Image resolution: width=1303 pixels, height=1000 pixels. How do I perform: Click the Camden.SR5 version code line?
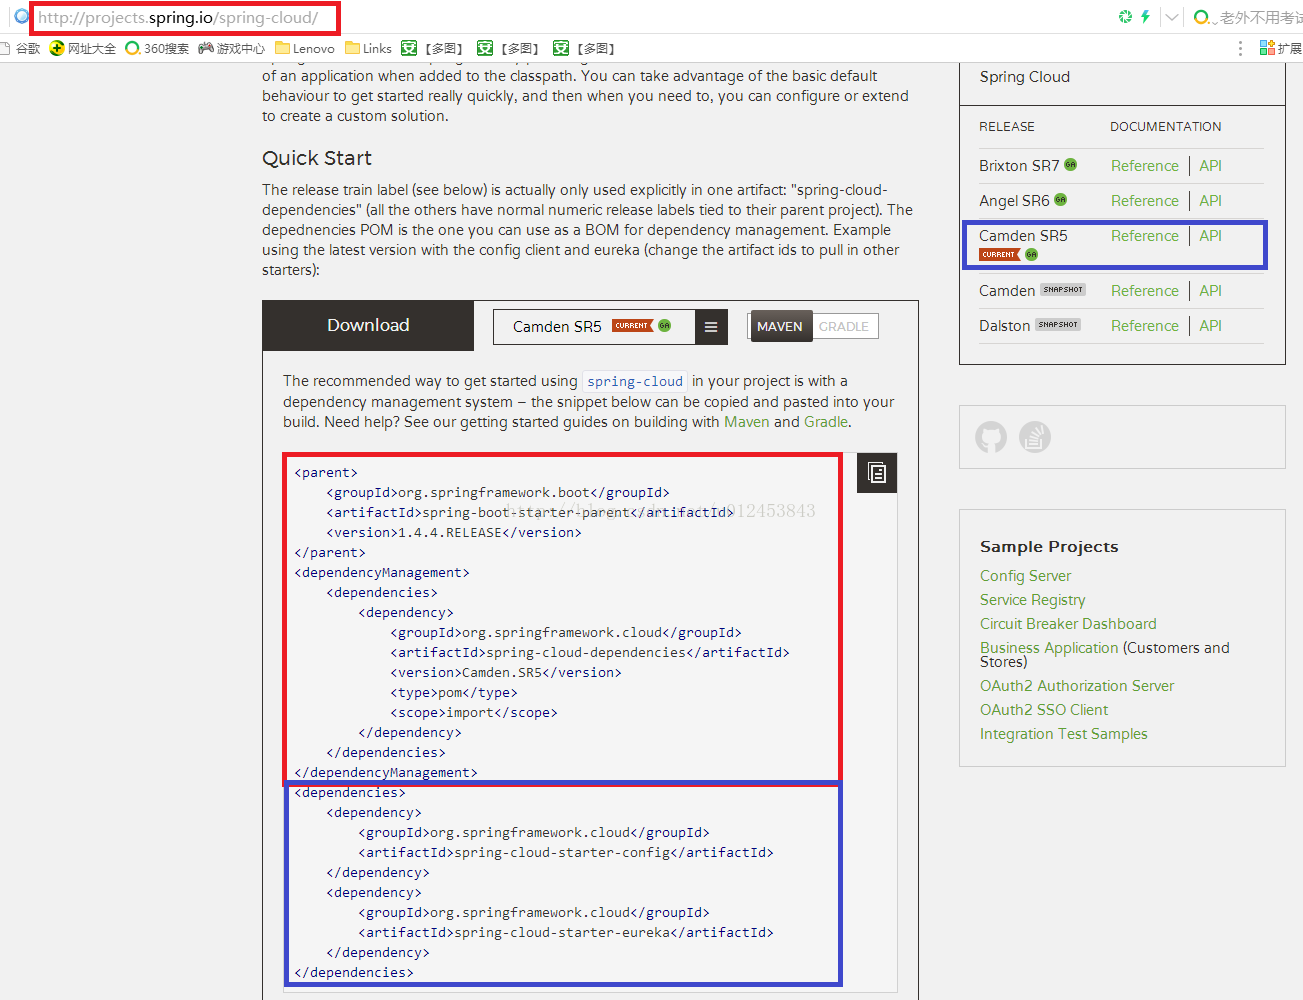(506, 673)
